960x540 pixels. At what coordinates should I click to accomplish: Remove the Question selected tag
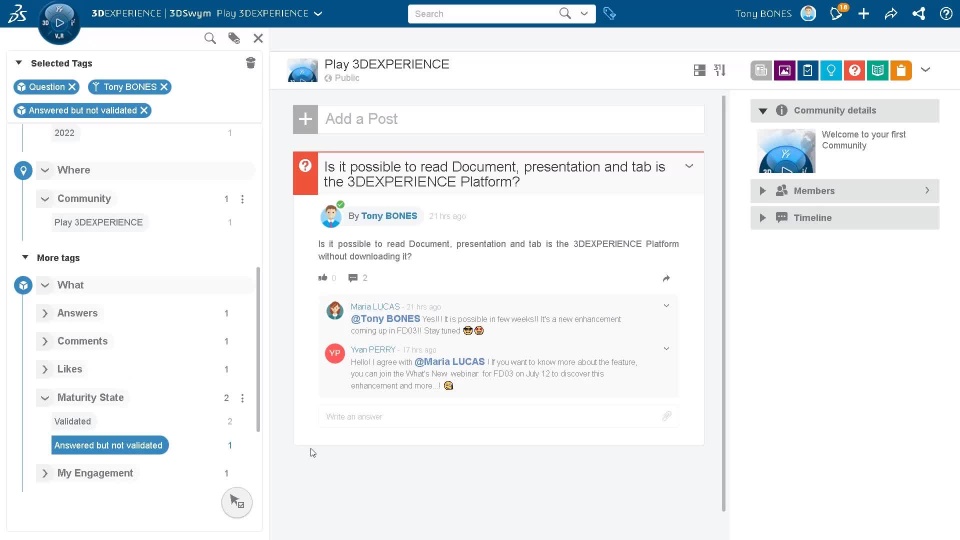click(x=72, y=87)
